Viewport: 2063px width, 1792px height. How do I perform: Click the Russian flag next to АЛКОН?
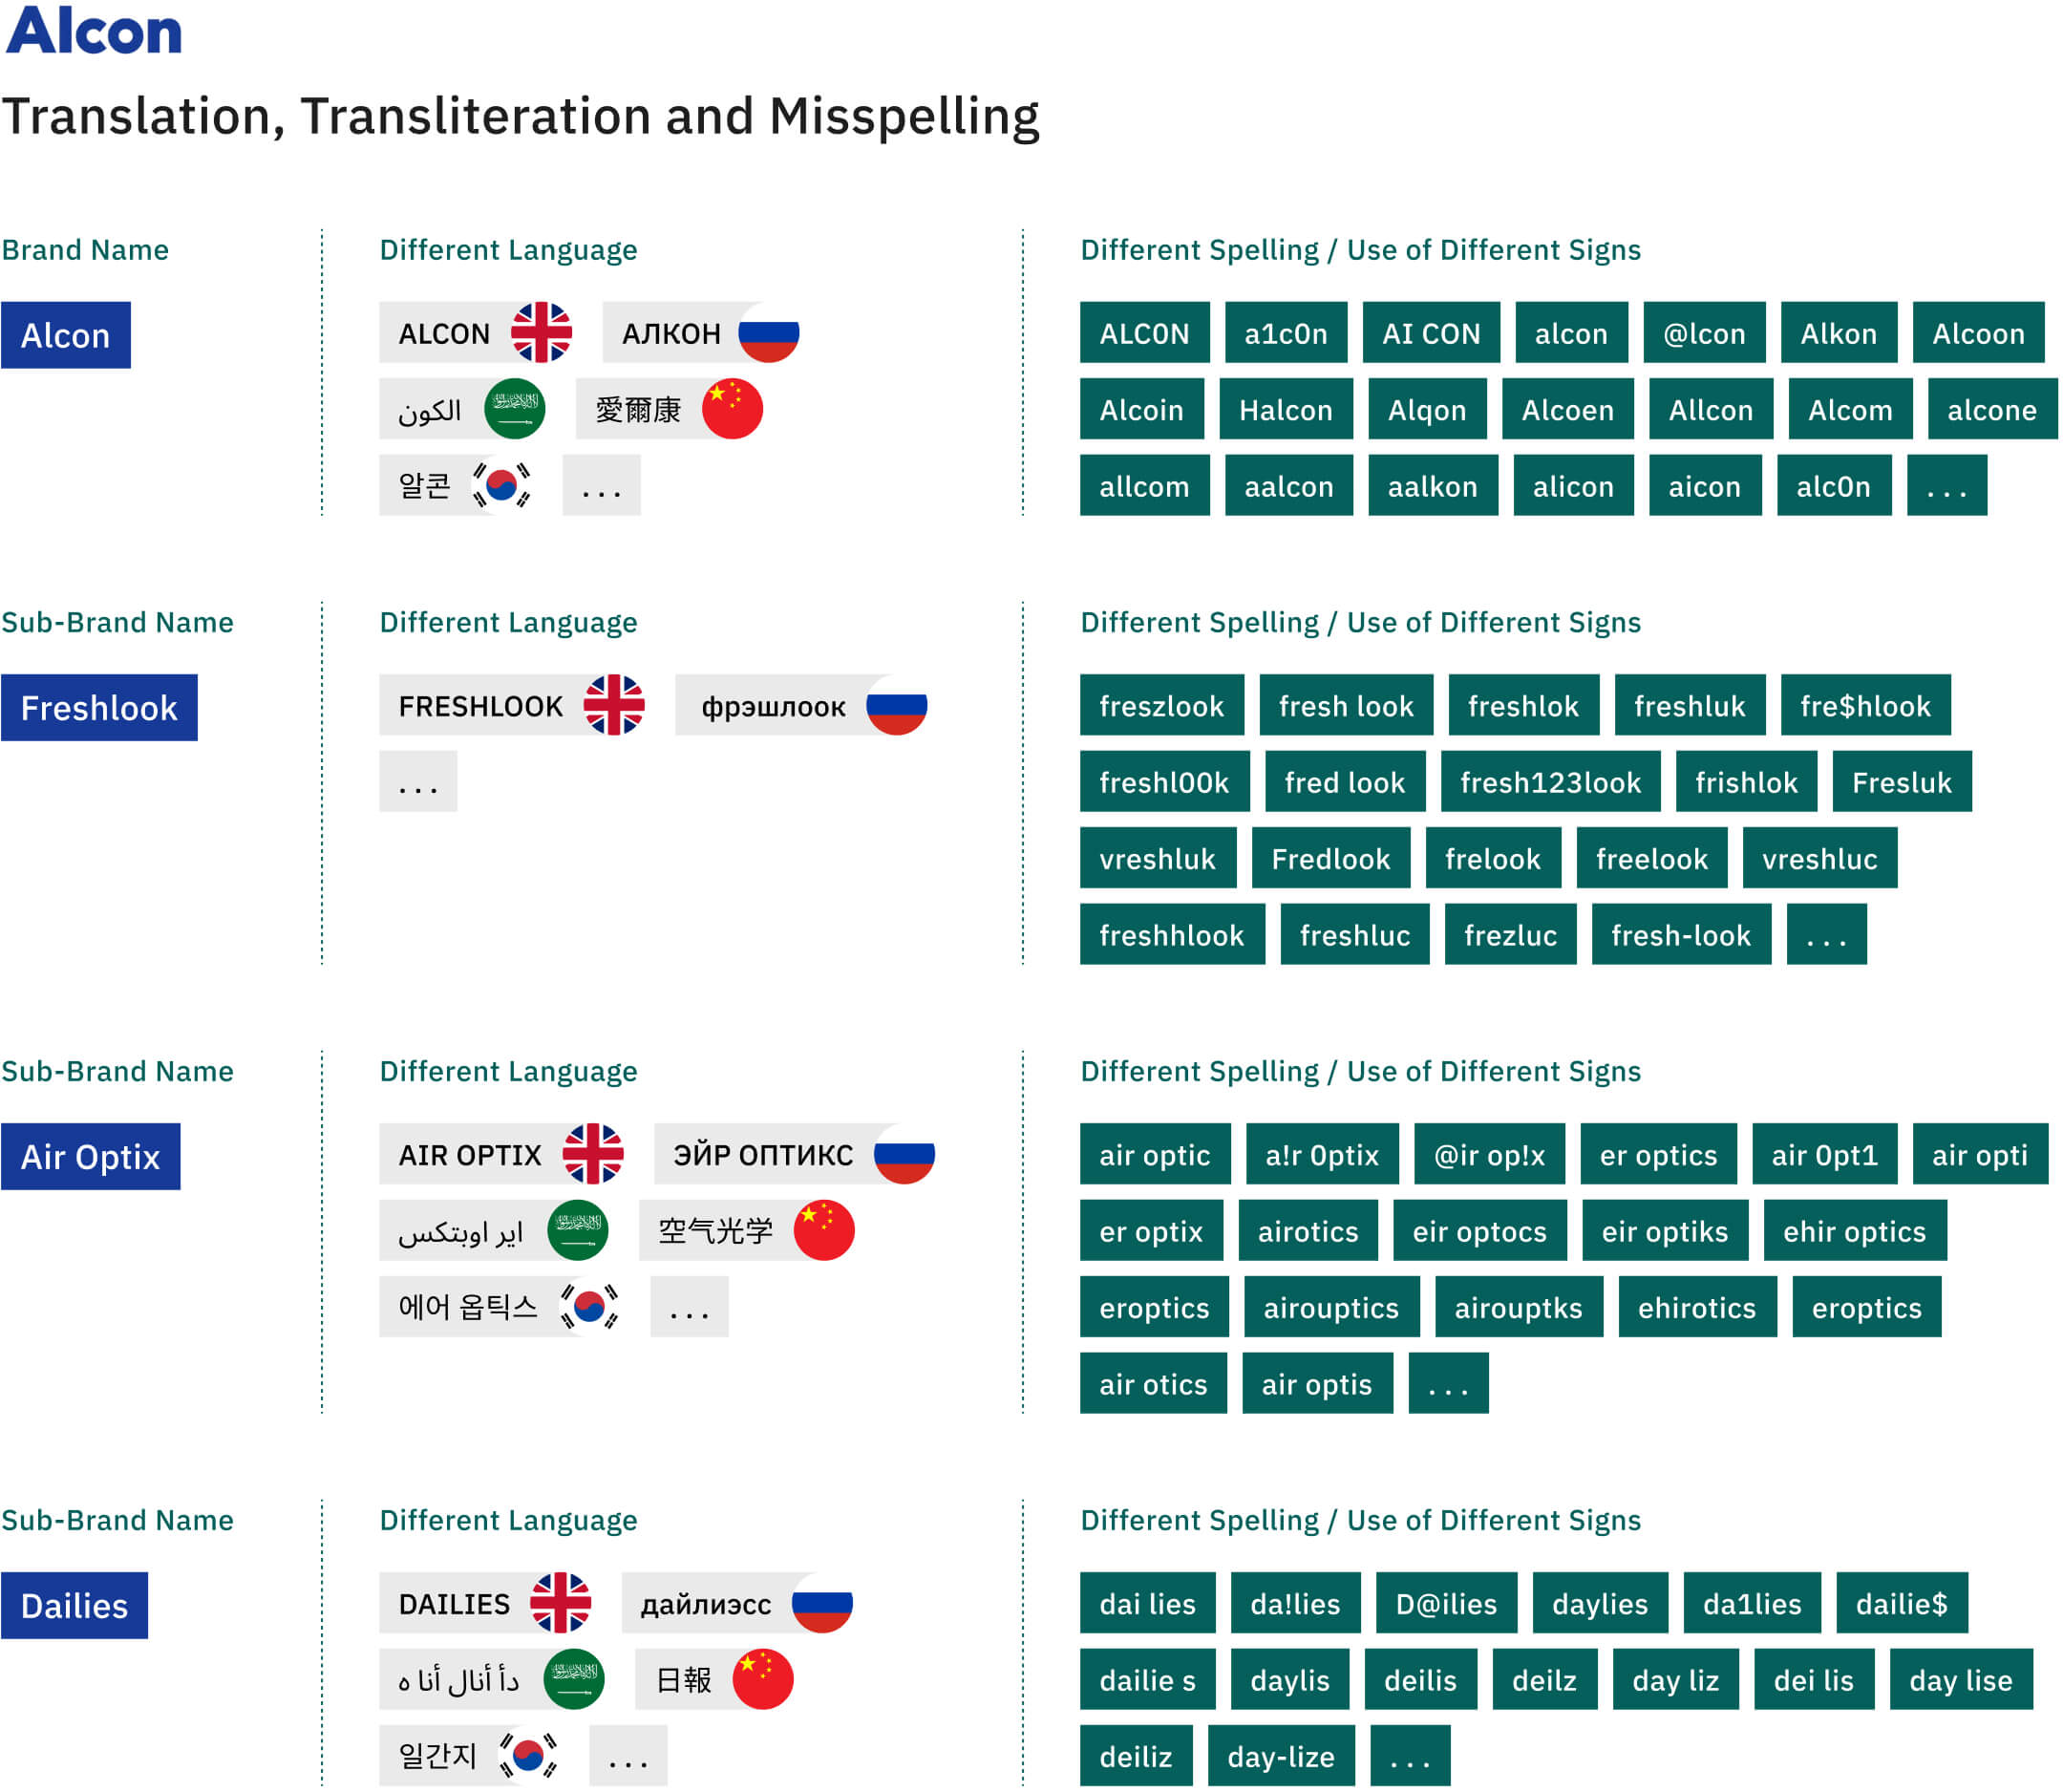click(x=768, y=332)
